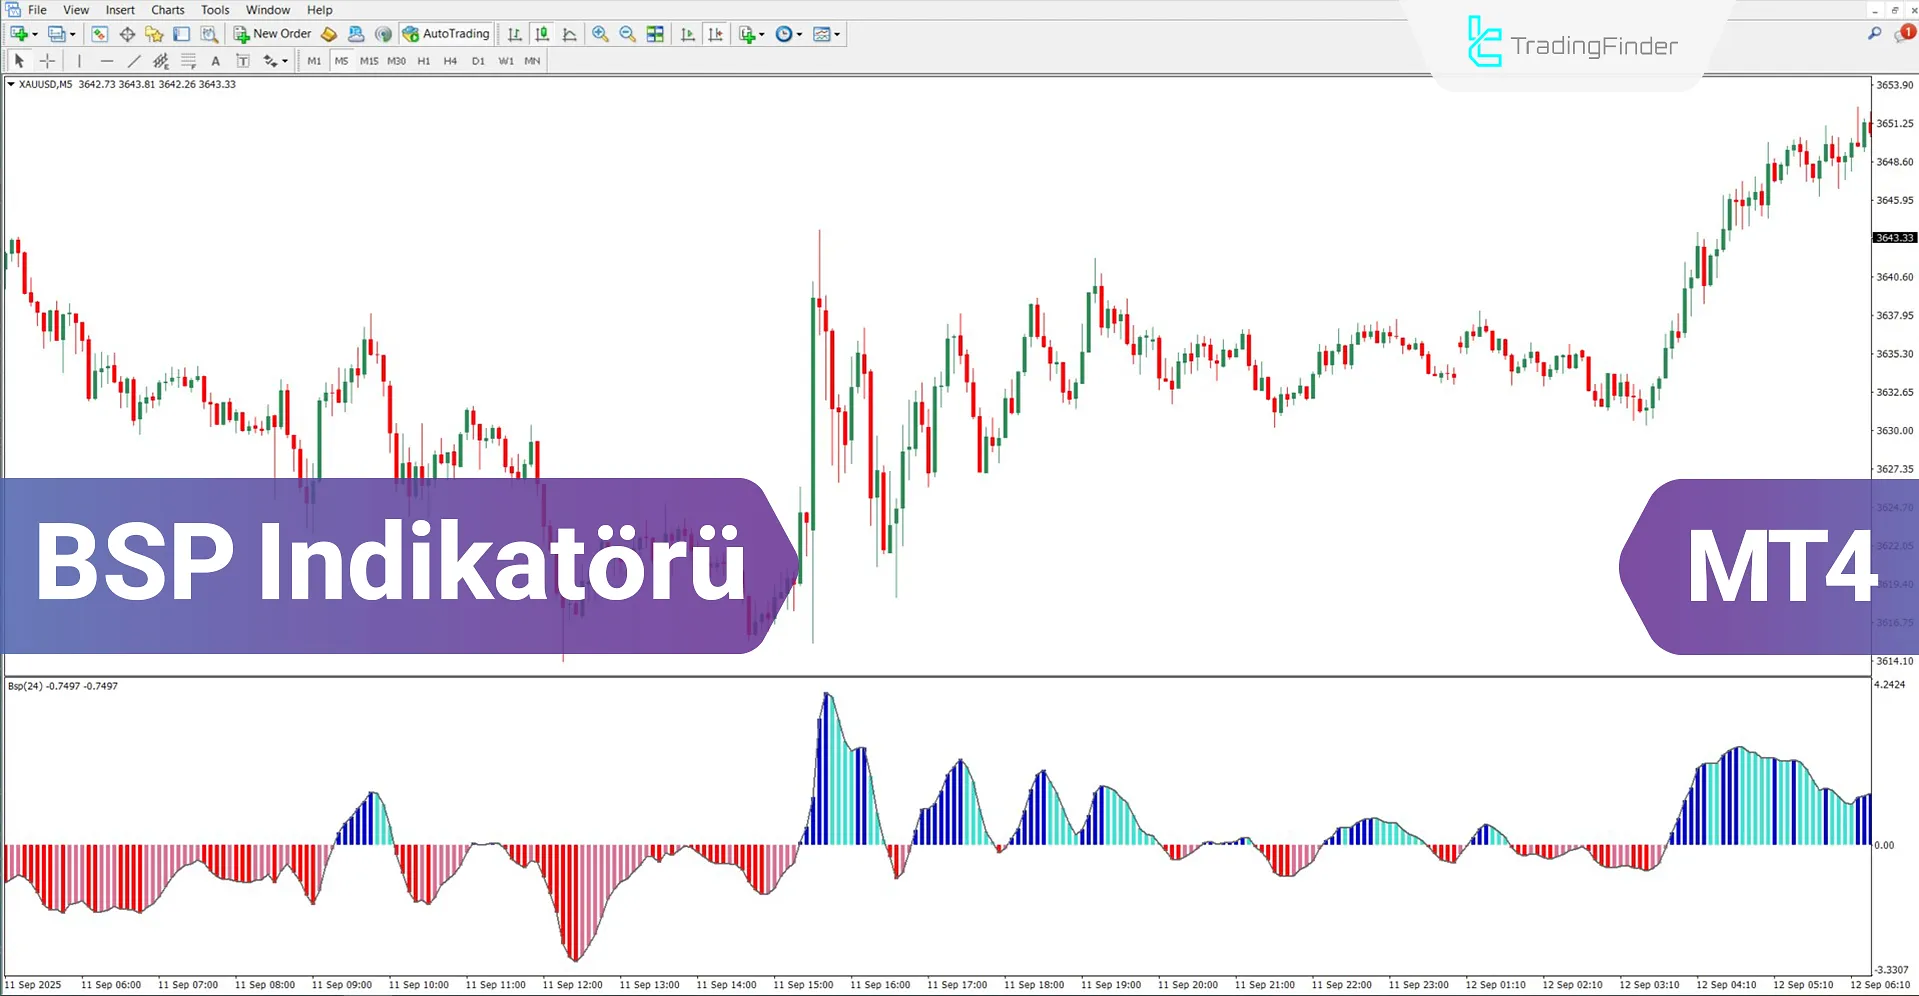Toggle AutoTrading on
The height and width of the screenshot is (996, 1919).
click(449, 33)
